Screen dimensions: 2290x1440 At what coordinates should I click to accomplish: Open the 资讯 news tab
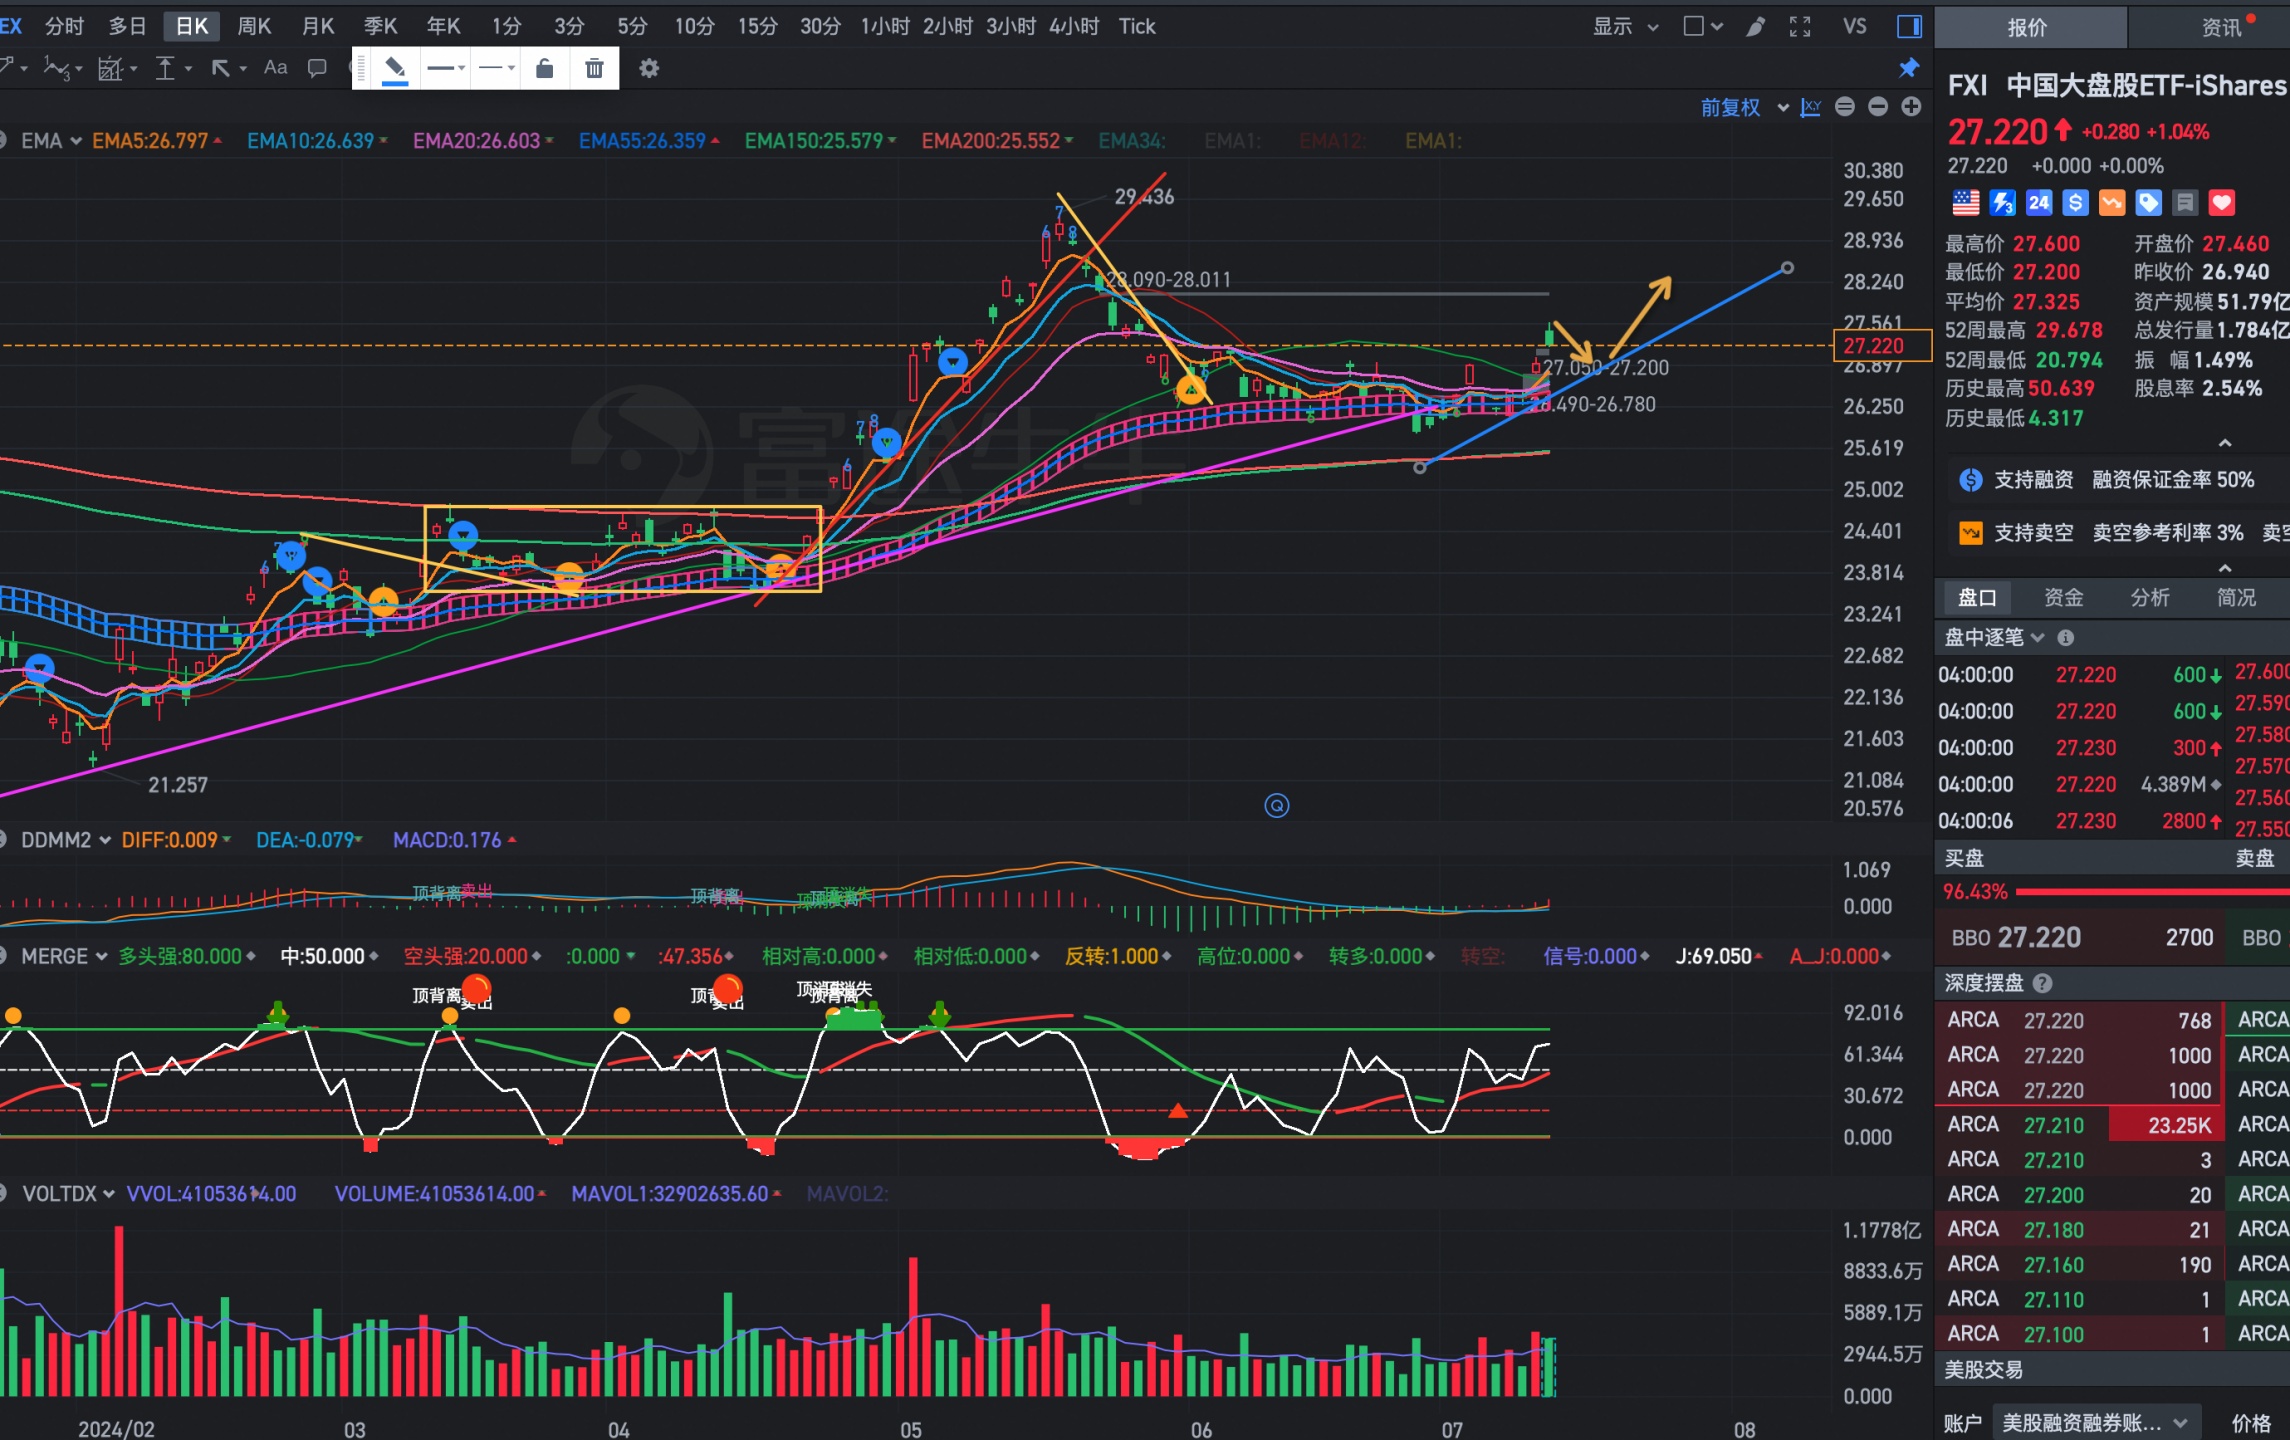[2220, 27]
